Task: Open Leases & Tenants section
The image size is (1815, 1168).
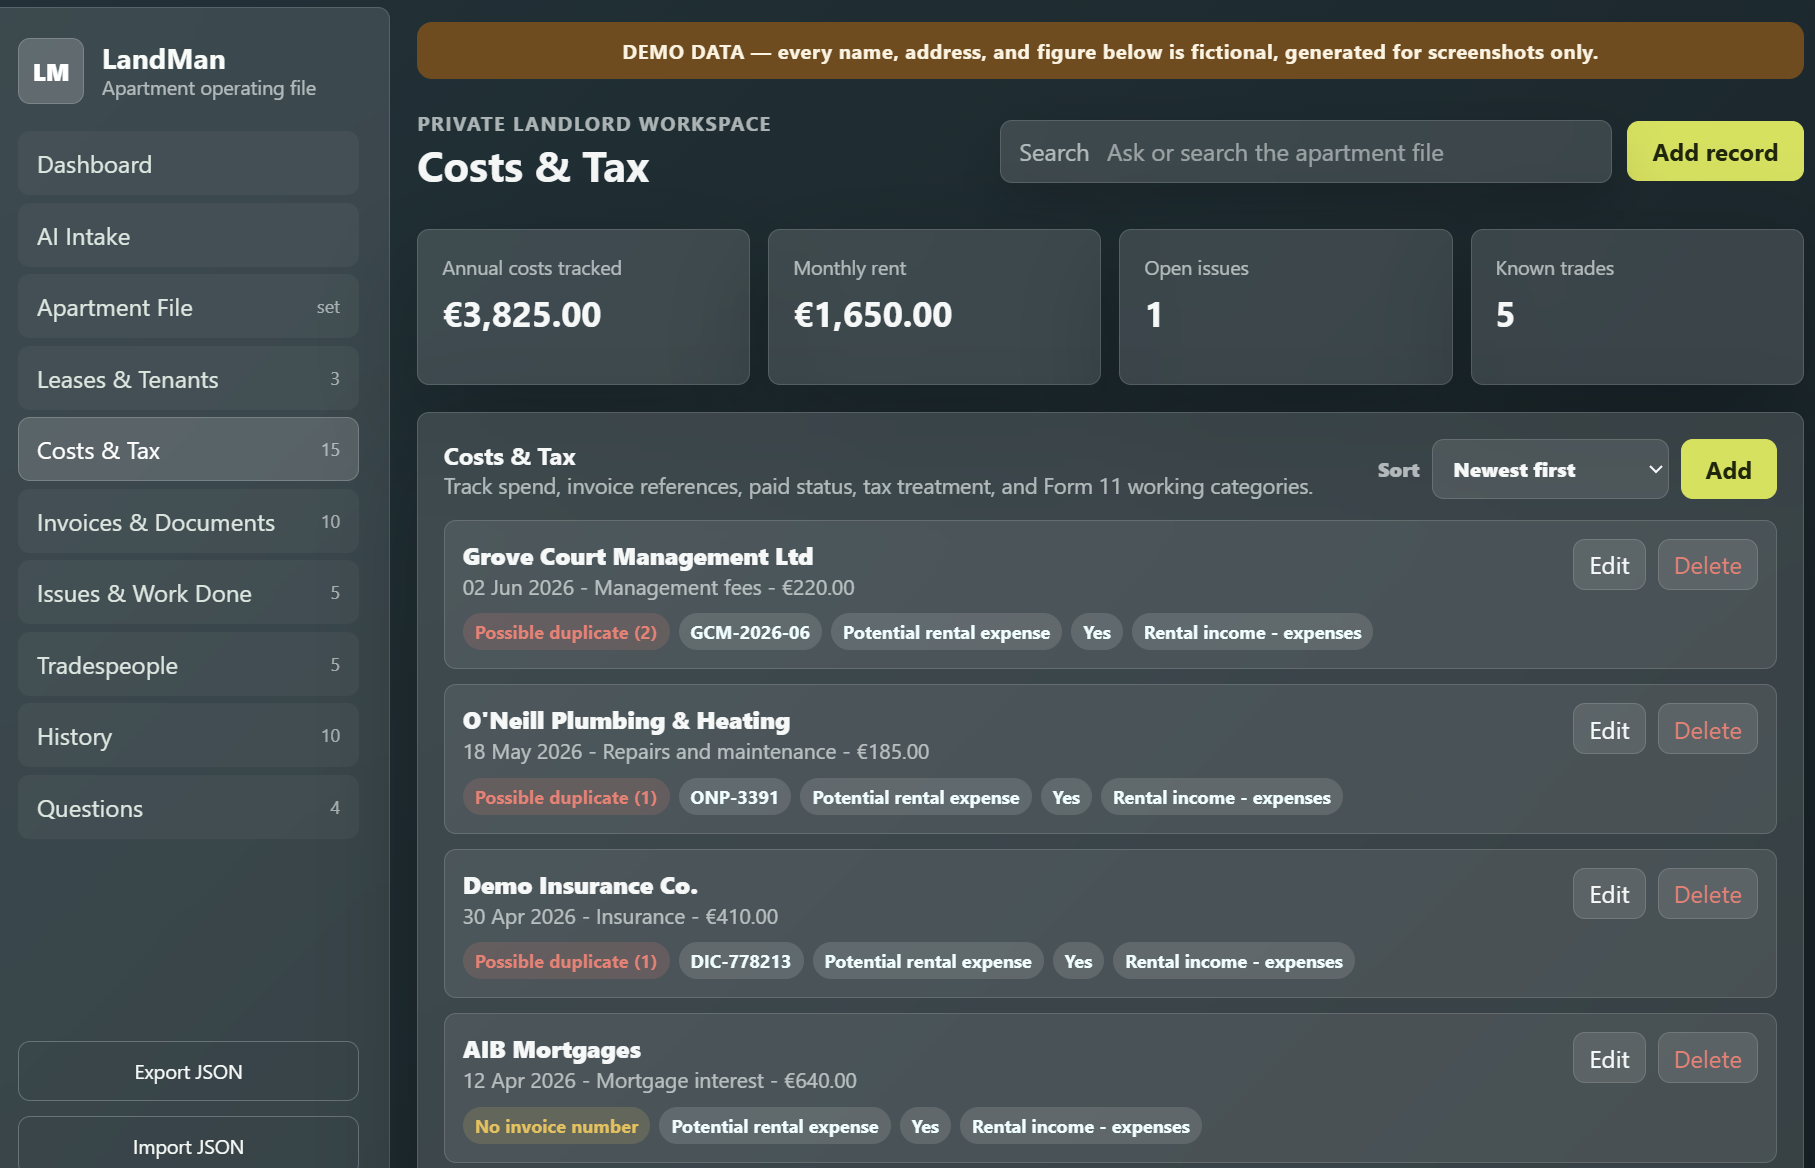Action: pos(188,379)
